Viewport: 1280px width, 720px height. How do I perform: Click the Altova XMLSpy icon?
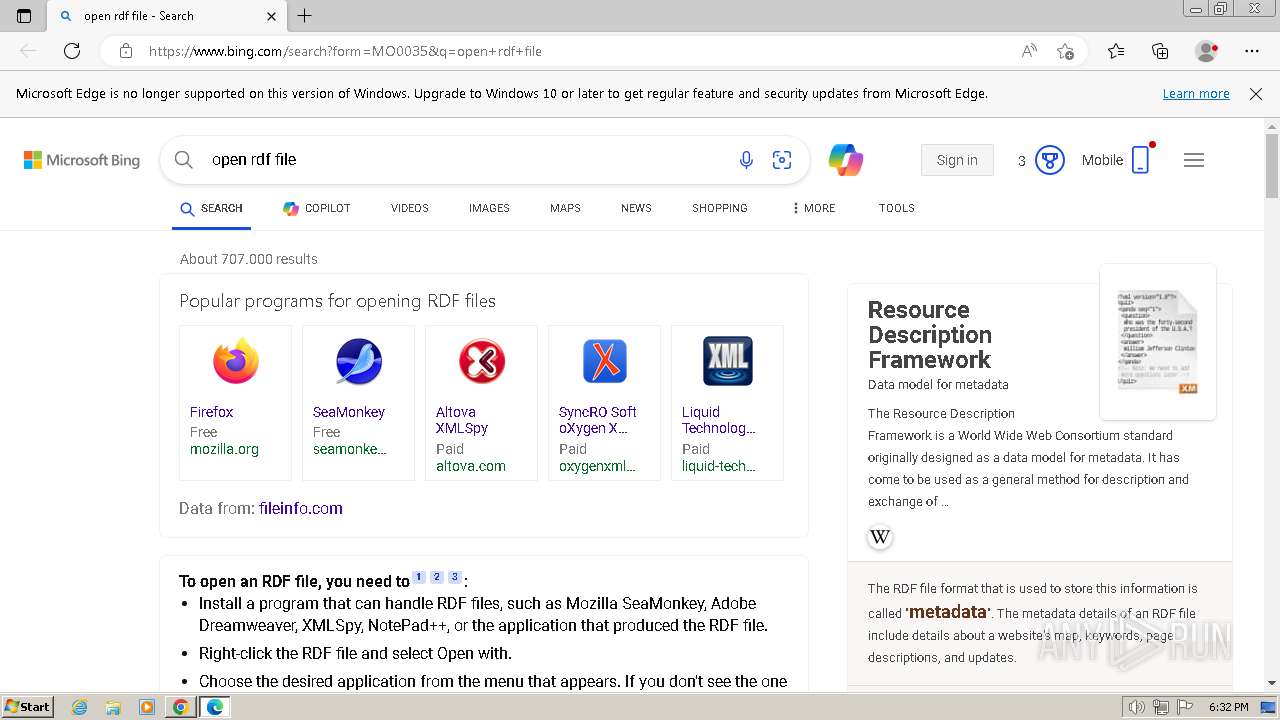[482, 361]
